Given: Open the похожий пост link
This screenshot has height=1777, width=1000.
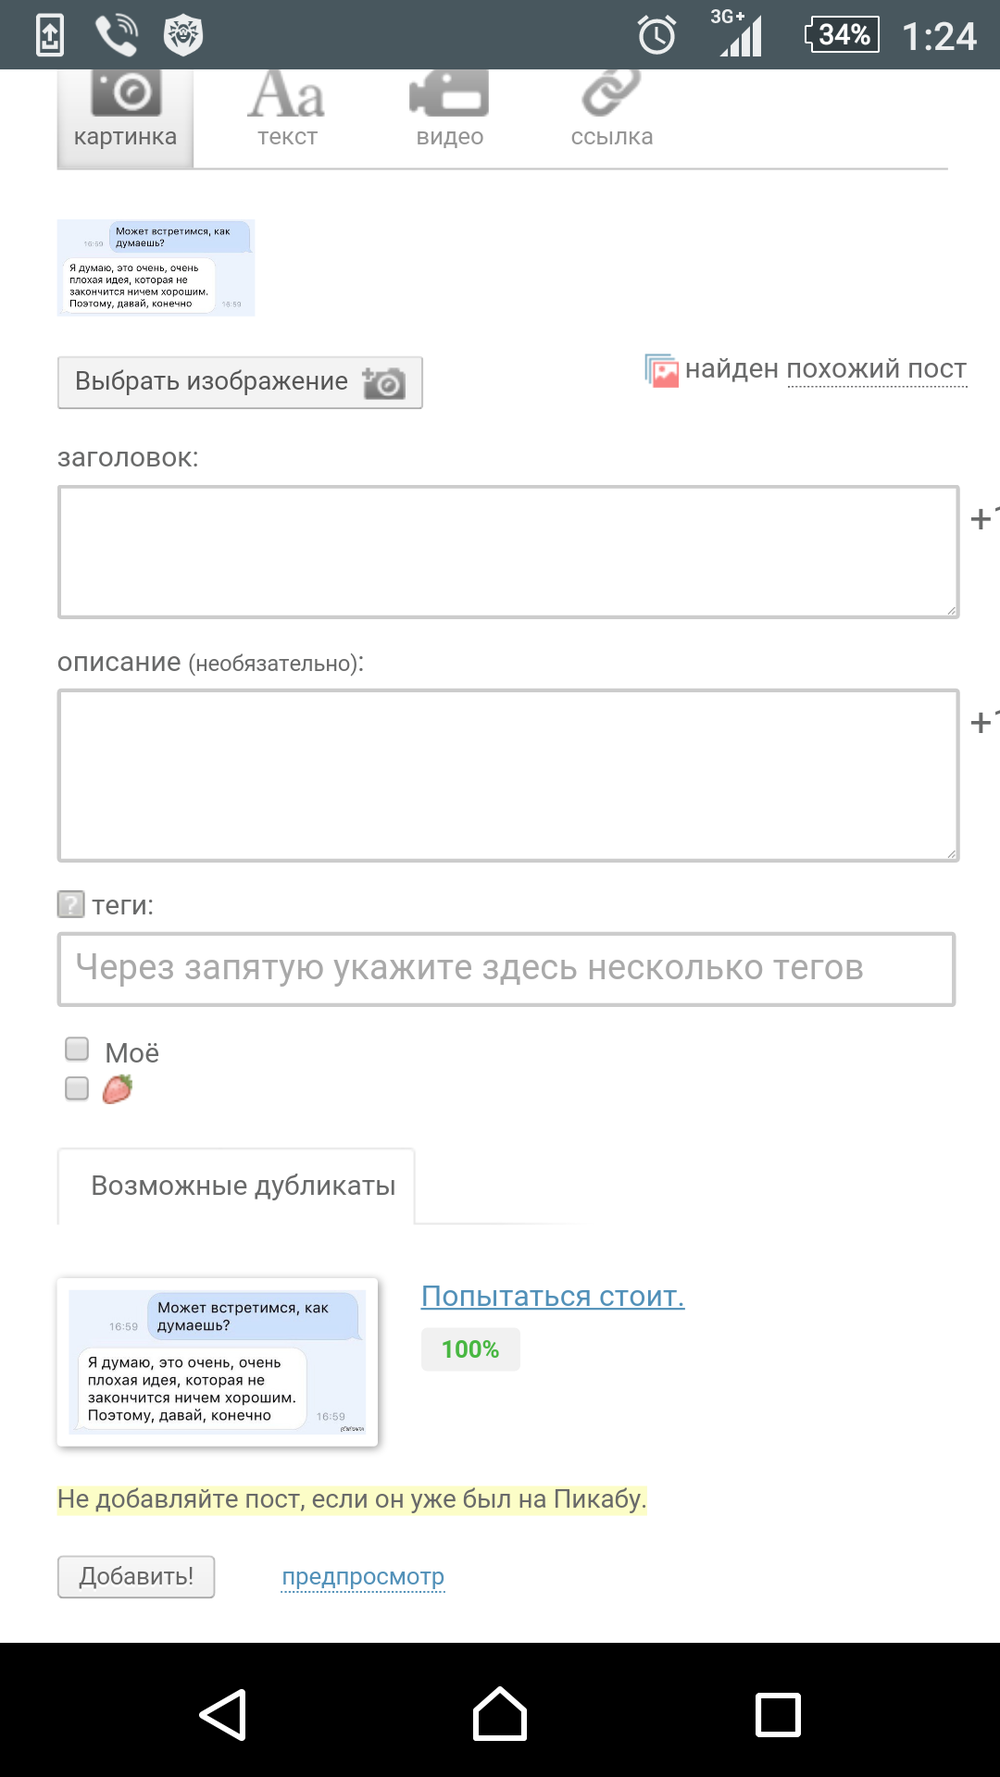Looking at the screenshot, I should coord(876,370).
